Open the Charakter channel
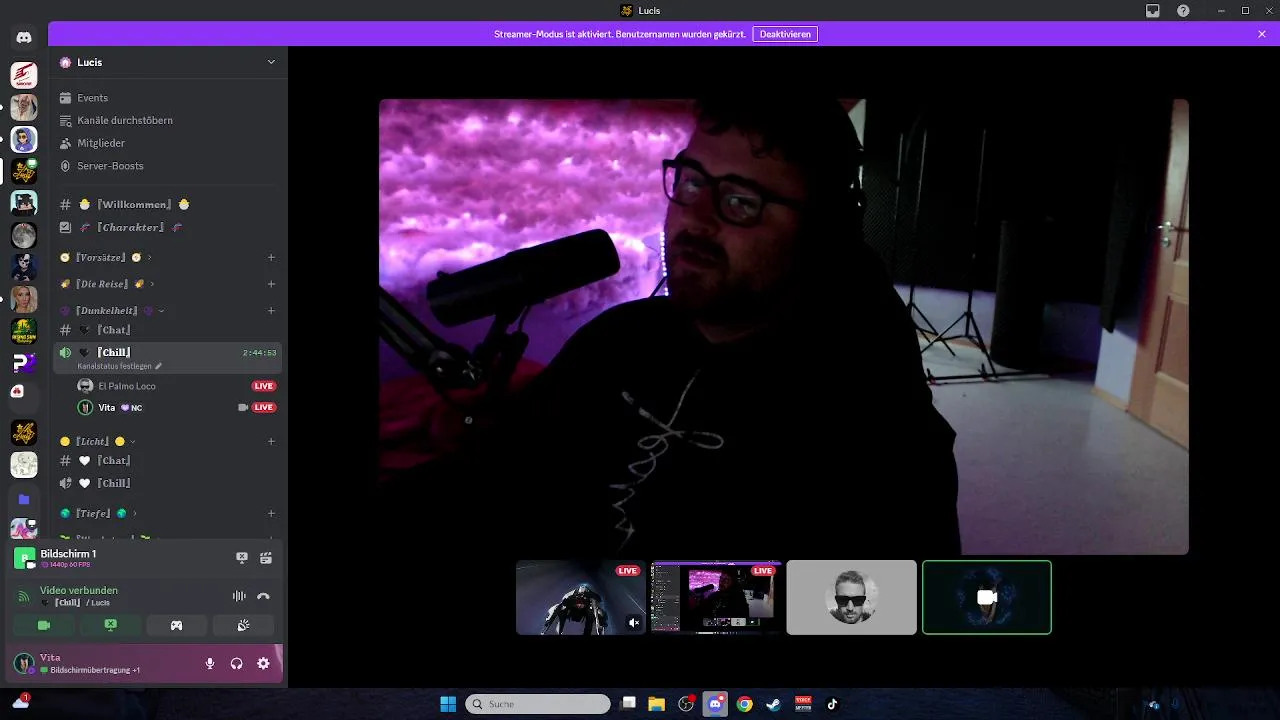 pyautogui.click(x=168, y=228)
